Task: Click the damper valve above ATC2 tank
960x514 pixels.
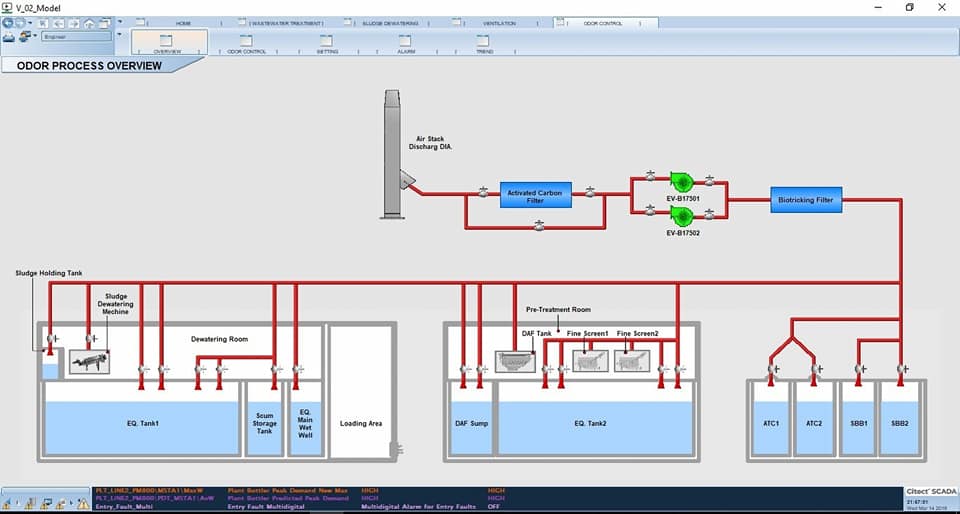Action: click(x=816, y=370)
